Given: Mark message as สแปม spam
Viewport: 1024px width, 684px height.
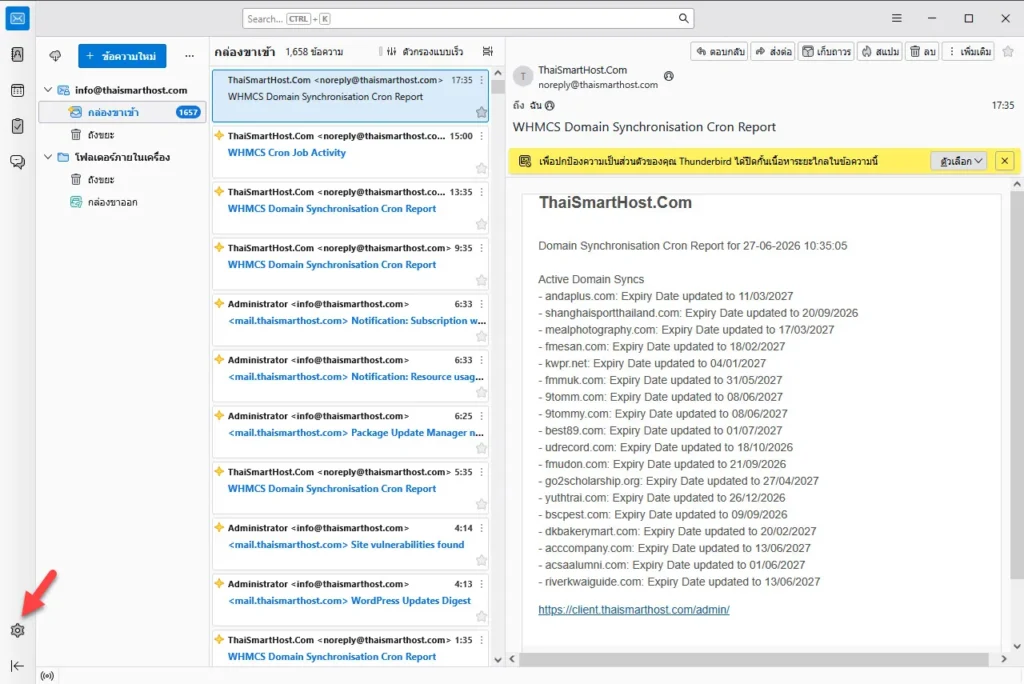Looking at the screenshot, I should (x=880, y=52).
